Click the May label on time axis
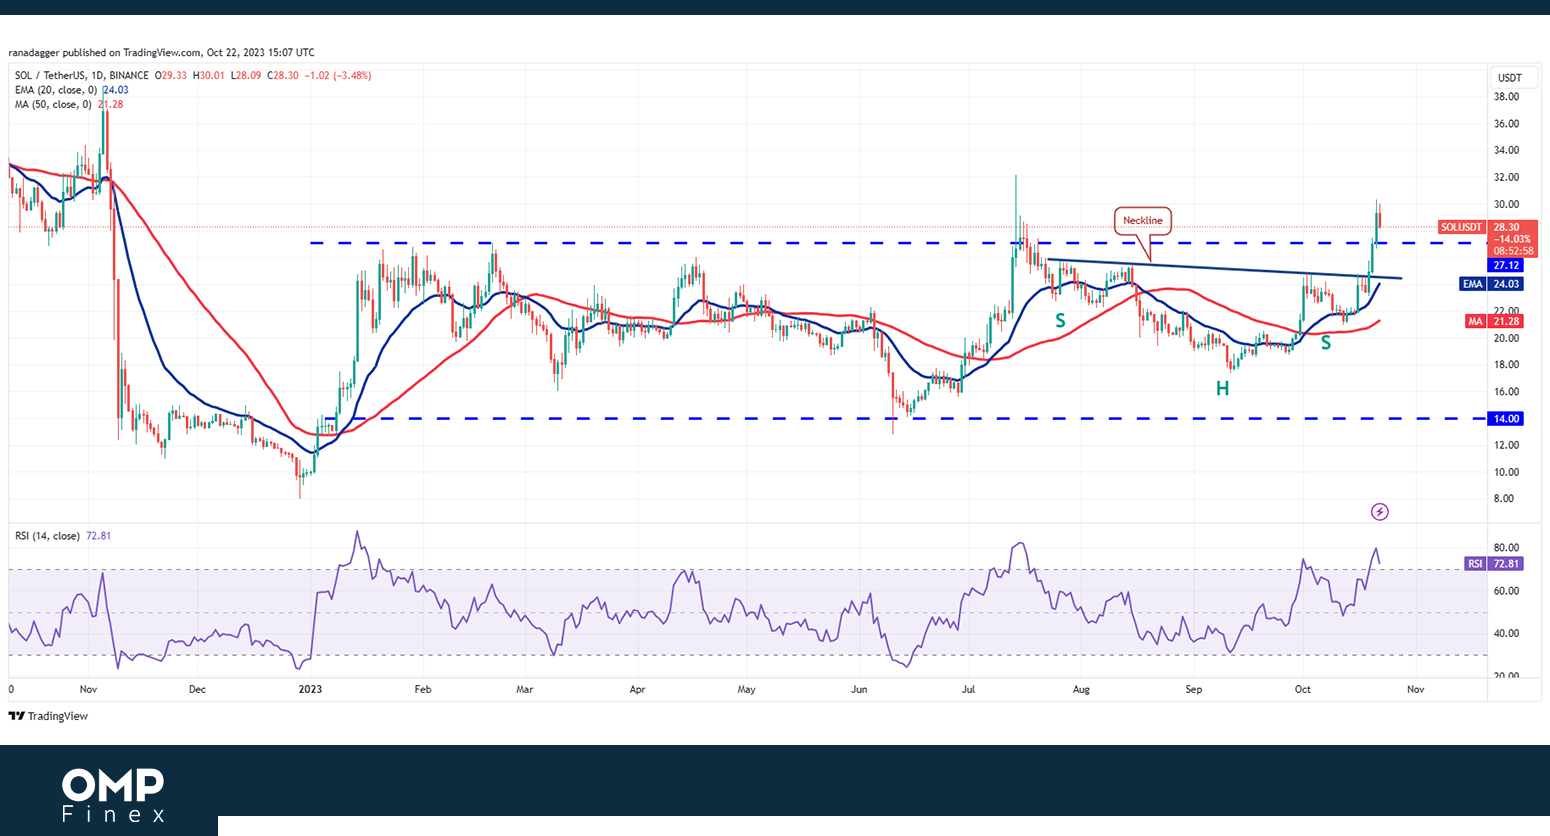Viewport: 1550px width, 836px height. 746,690
